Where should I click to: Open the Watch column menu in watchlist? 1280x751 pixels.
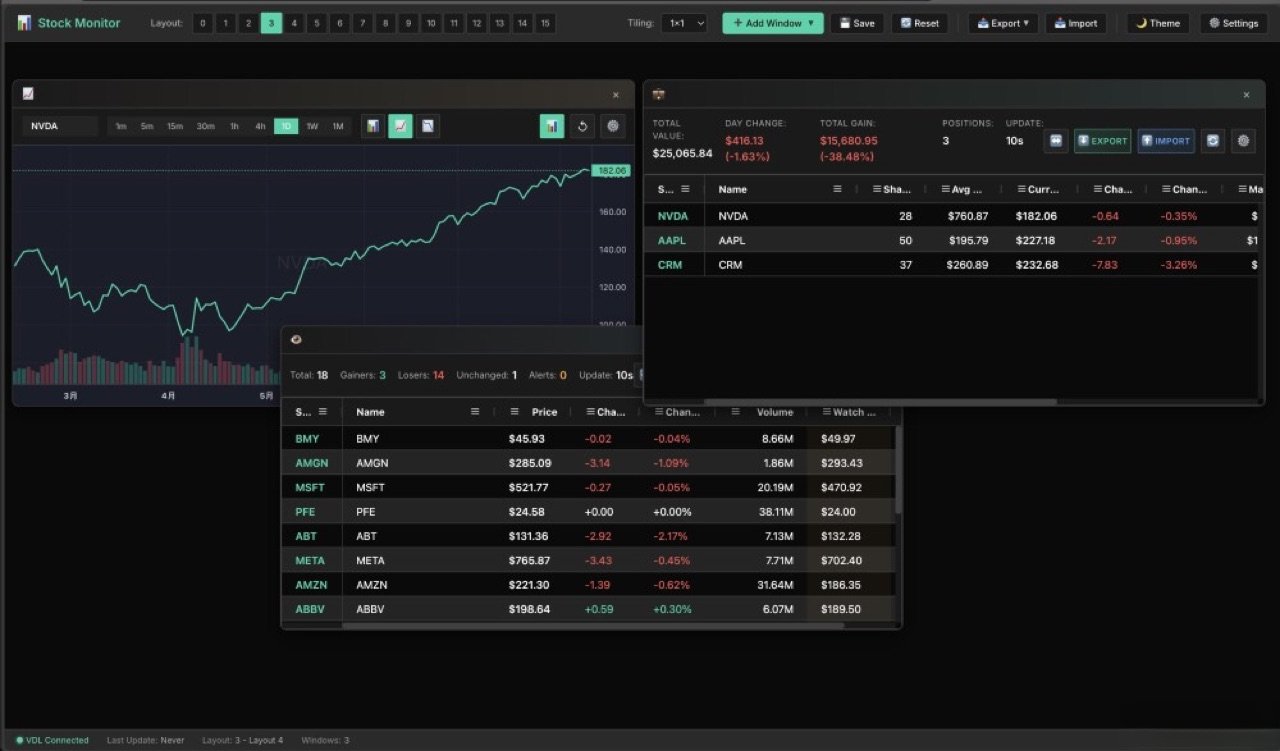[x=826, y=412]
